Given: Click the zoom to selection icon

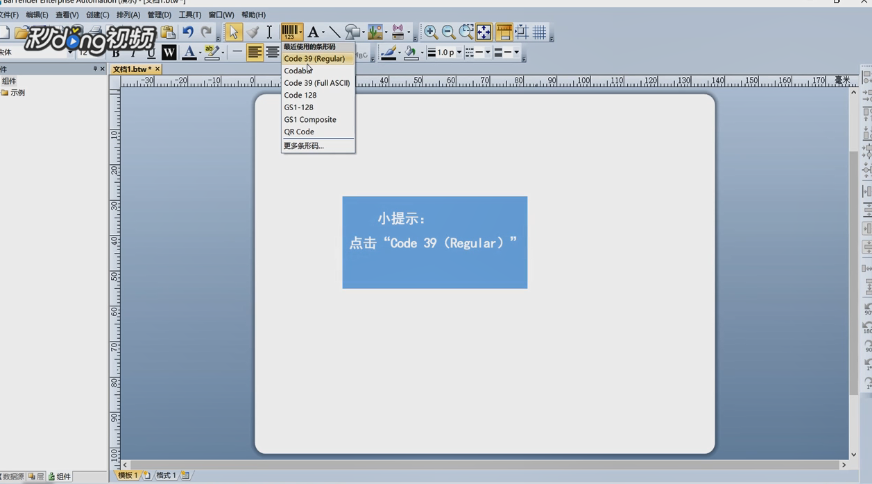Looking at the screenshot, I should coord(466,32).
